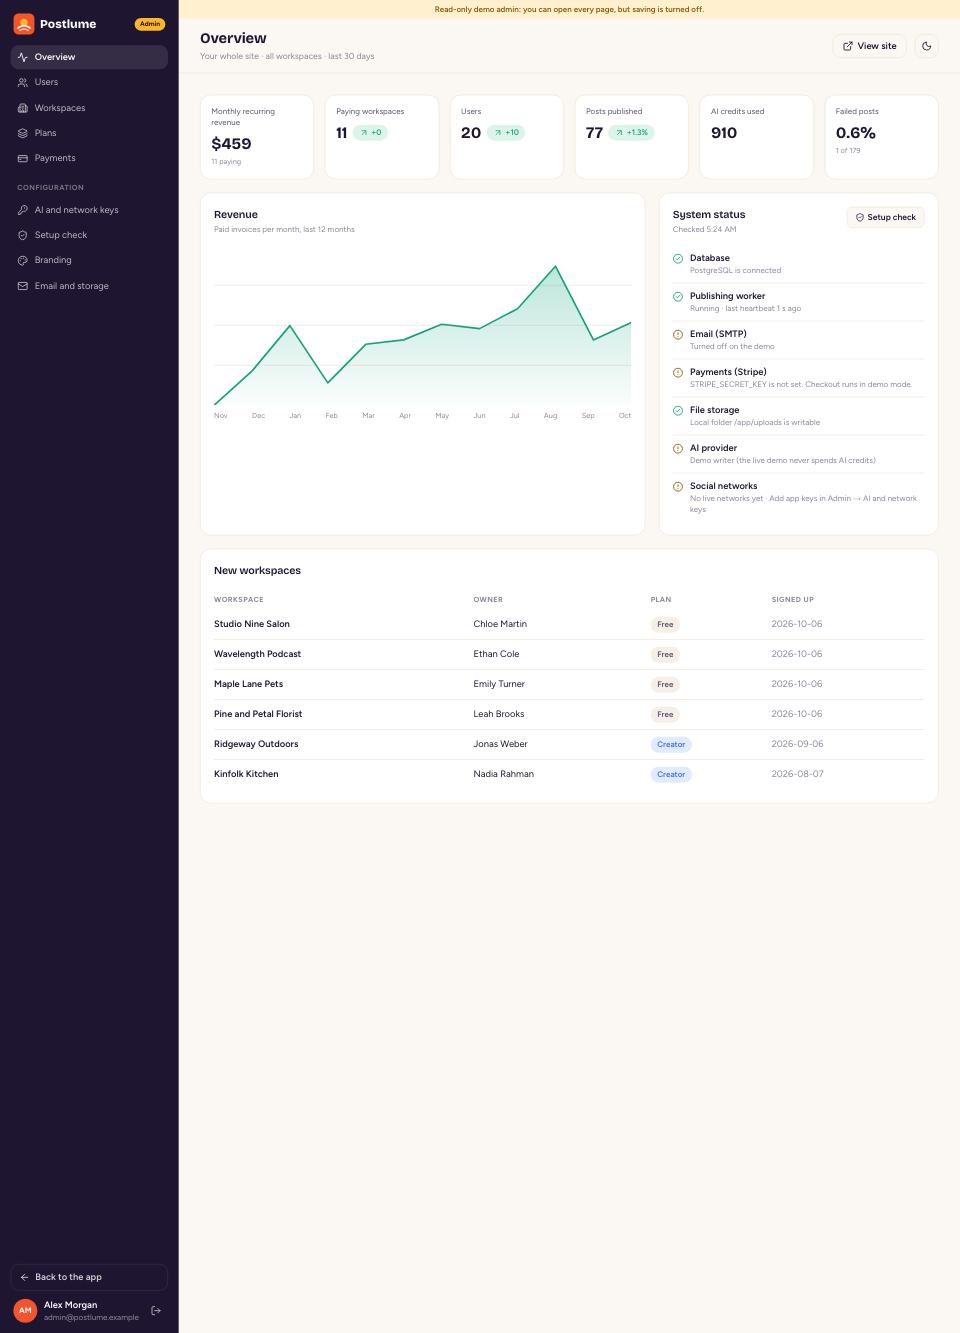
Task: Click the Payments (Stripe) warning icon
Action: coord(678,372)
